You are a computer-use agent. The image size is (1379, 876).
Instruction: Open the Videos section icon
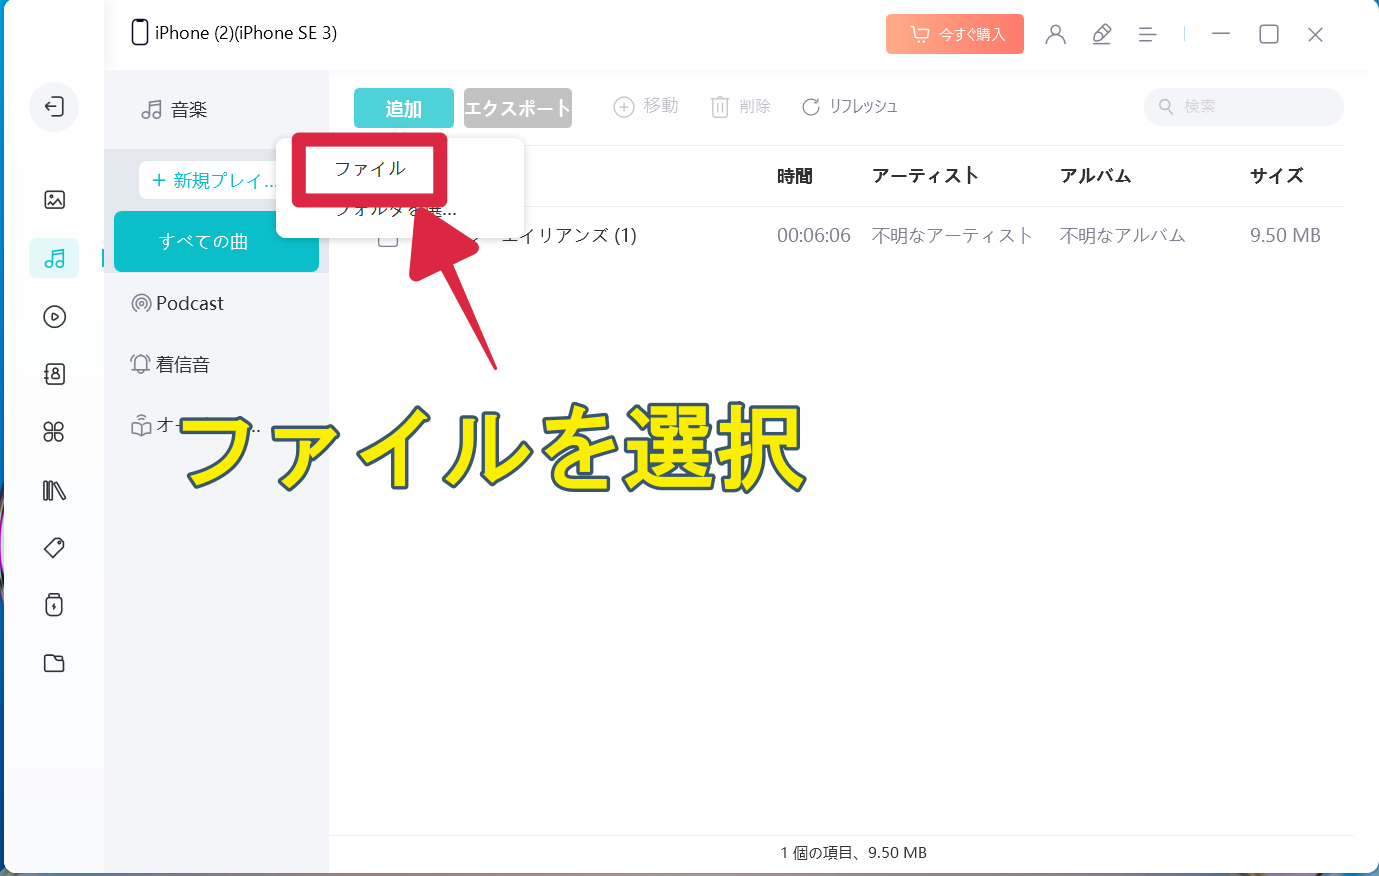[x=54, y=317]
